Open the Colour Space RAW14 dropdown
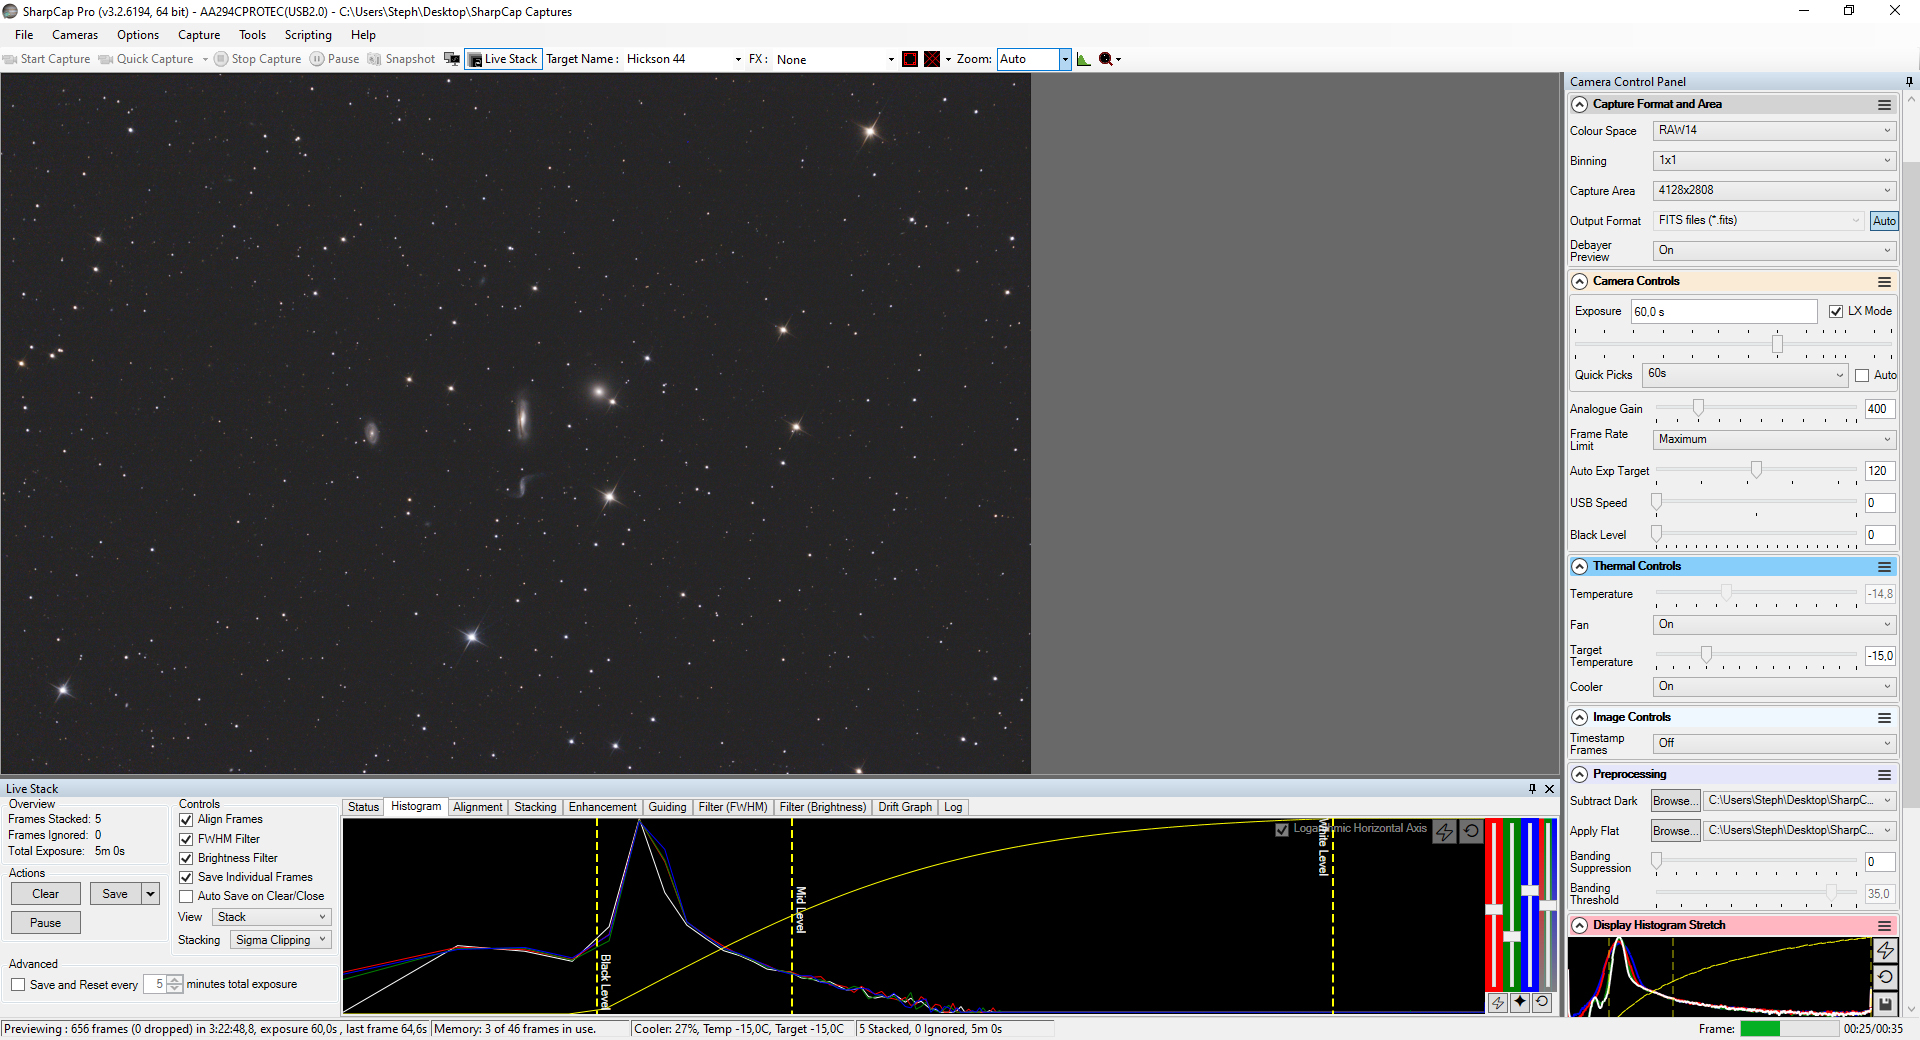Screen dimensions: 1920x1040 [1775, 130]
